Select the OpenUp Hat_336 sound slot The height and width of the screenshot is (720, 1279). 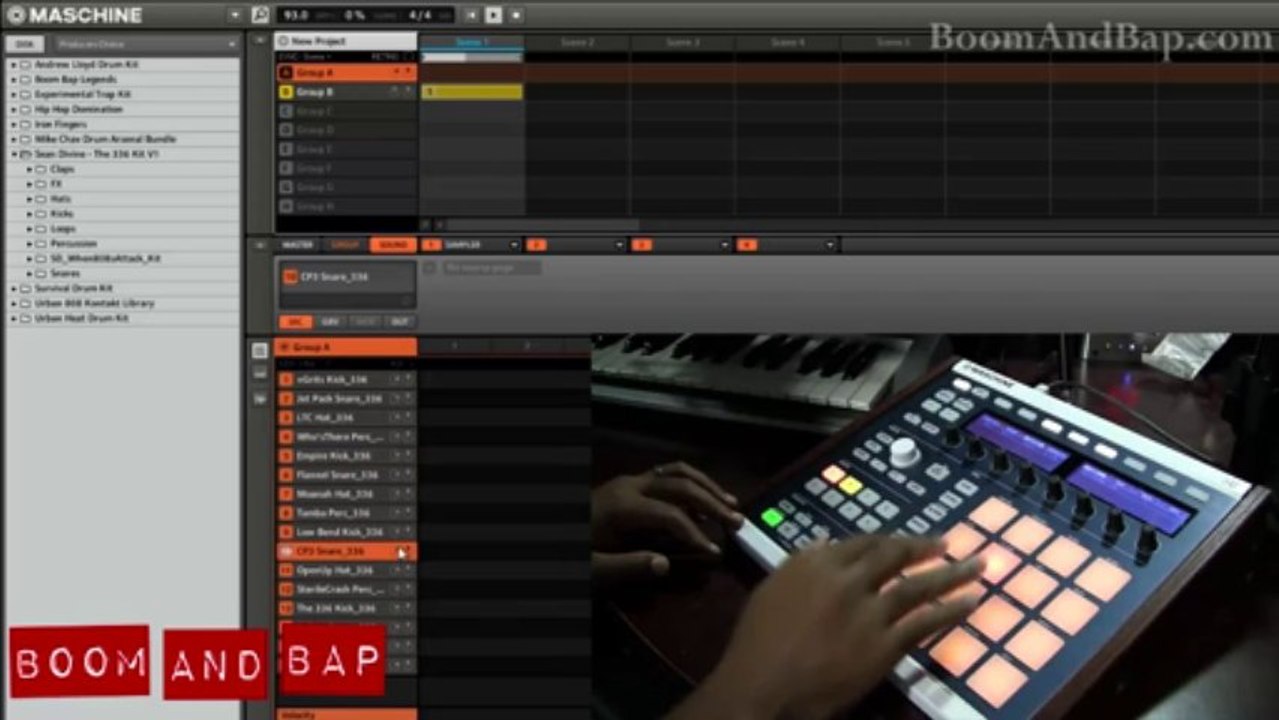coord(346,570)
